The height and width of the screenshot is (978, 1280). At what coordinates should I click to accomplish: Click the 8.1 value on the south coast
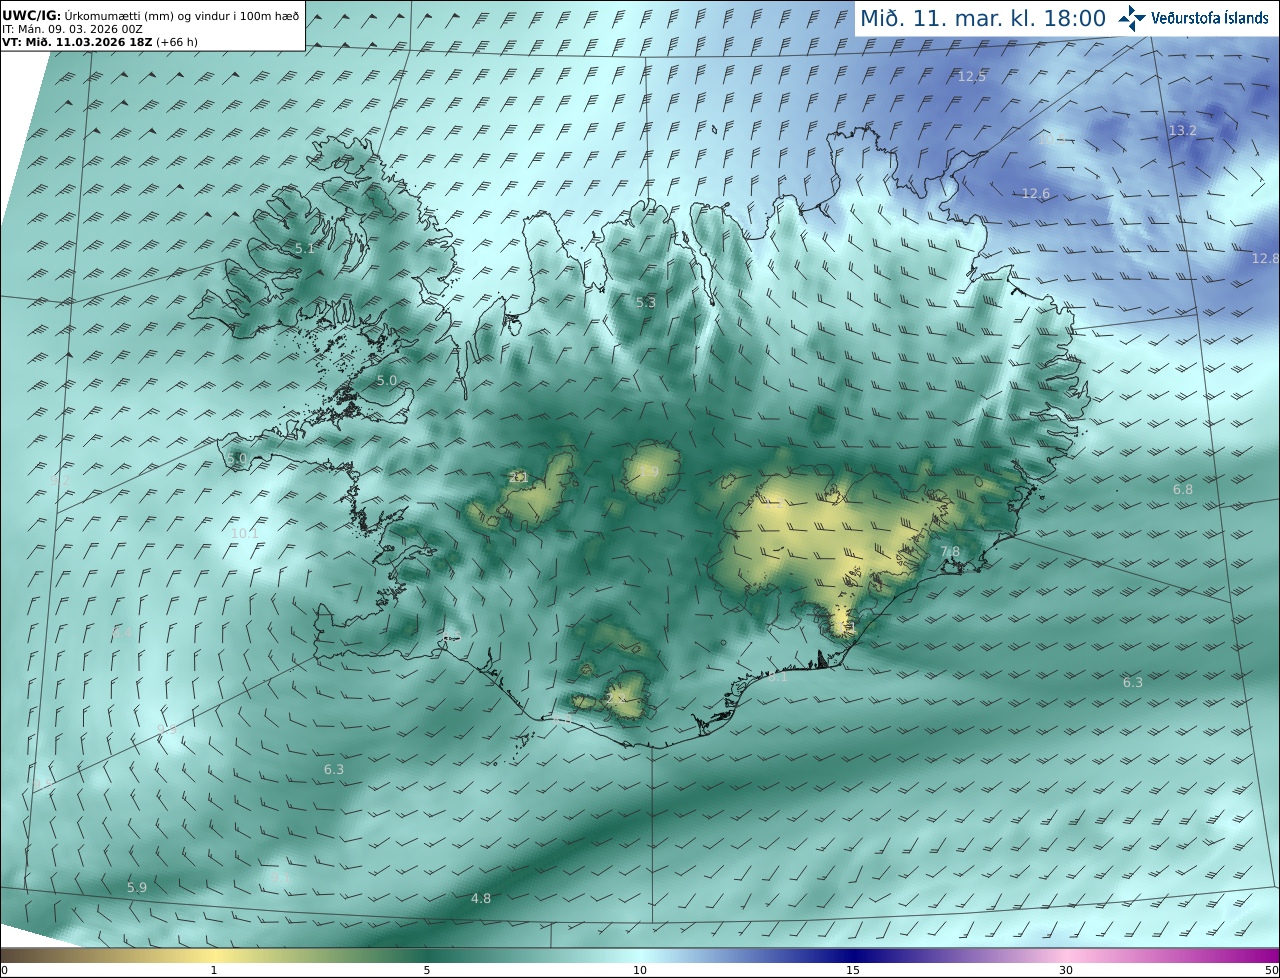coord(777,676)
